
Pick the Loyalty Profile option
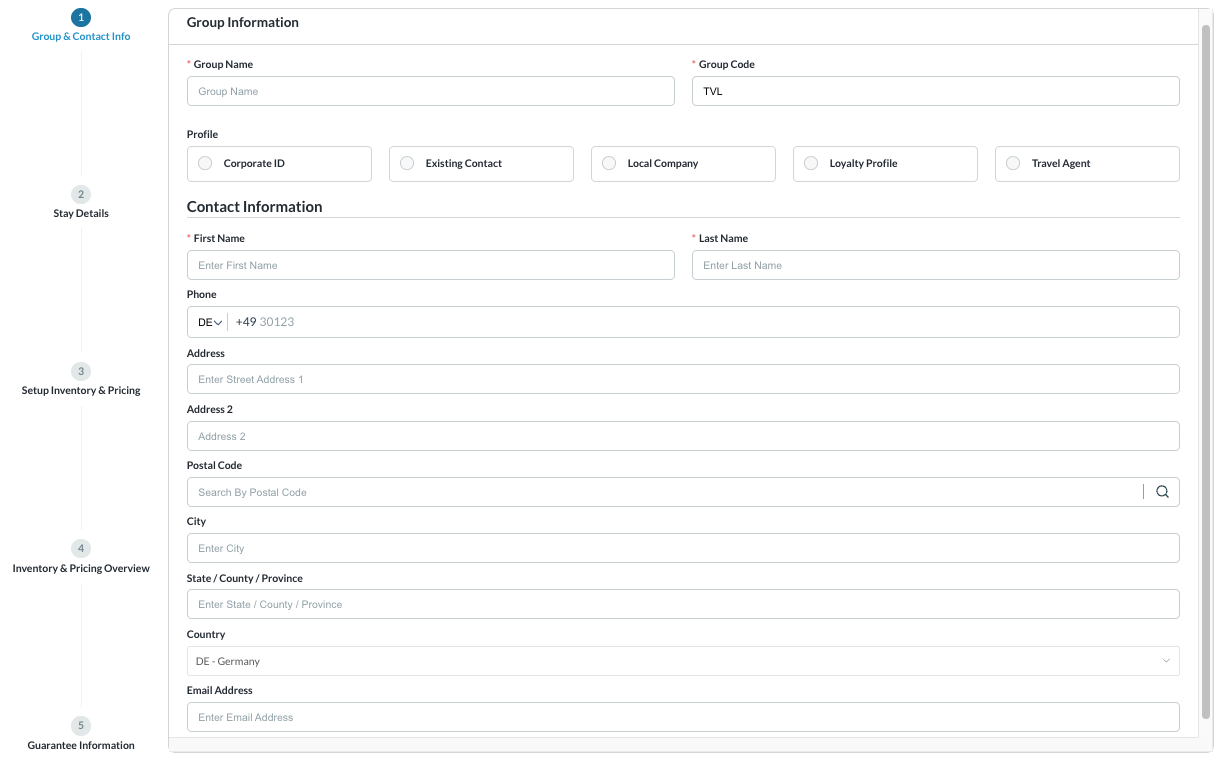point(810,162)
